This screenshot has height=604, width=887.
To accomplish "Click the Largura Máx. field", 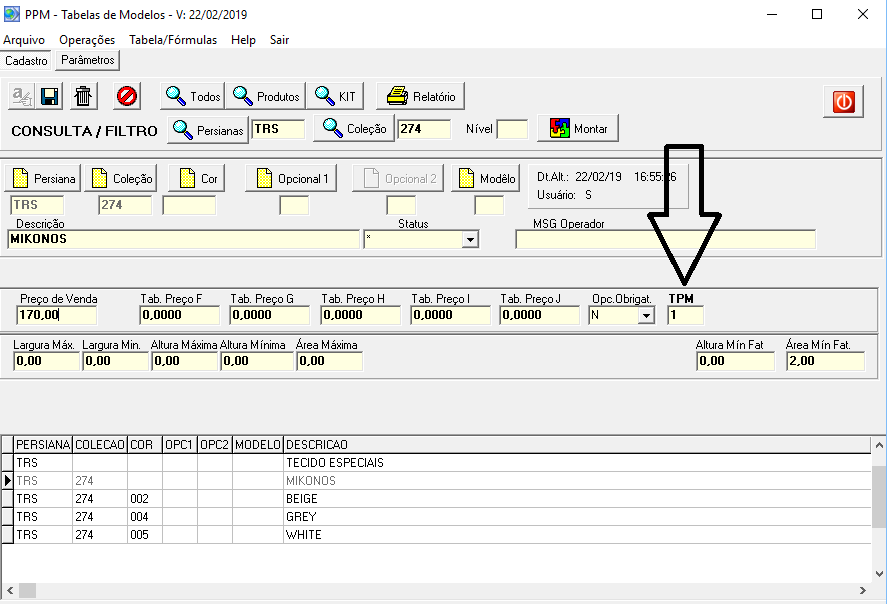I will (x=46, y=361).
